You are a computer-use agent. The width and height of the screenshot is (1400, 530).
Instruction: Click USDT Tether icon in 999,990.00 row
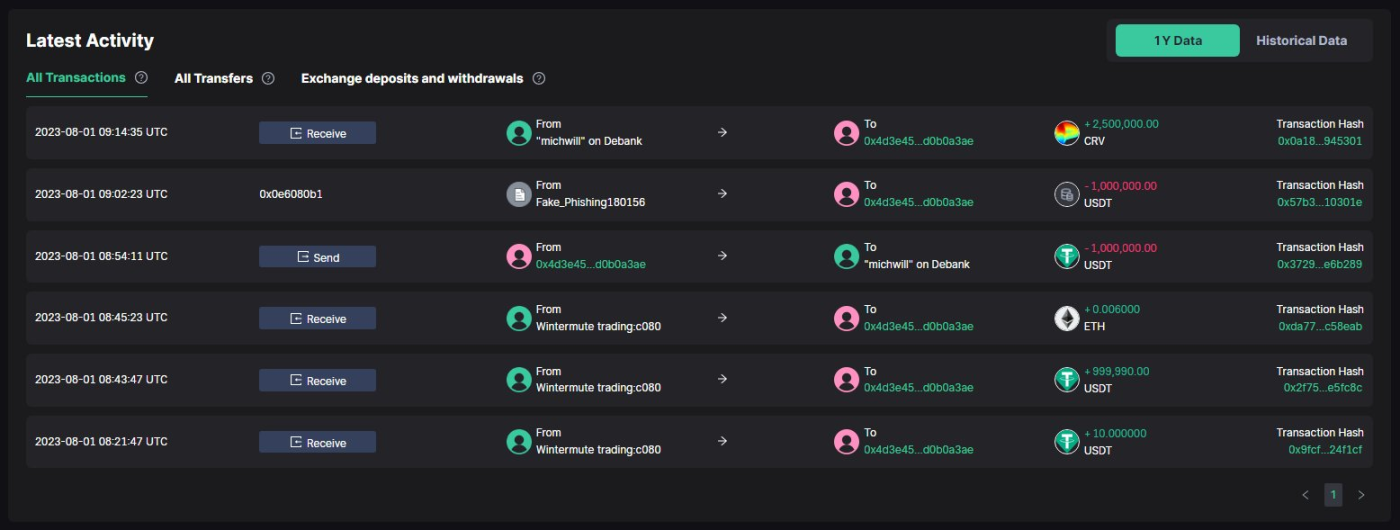pos(1067,380)
